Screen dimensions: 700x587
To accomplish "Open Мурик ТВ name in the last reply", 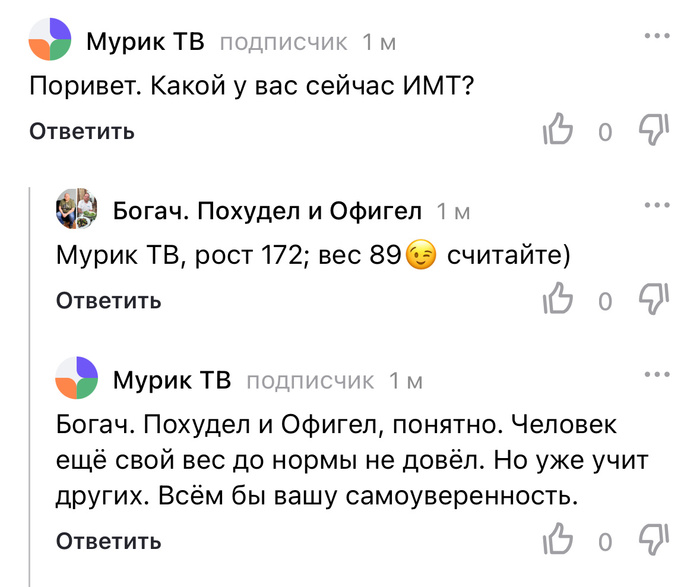I will [172, 381].
